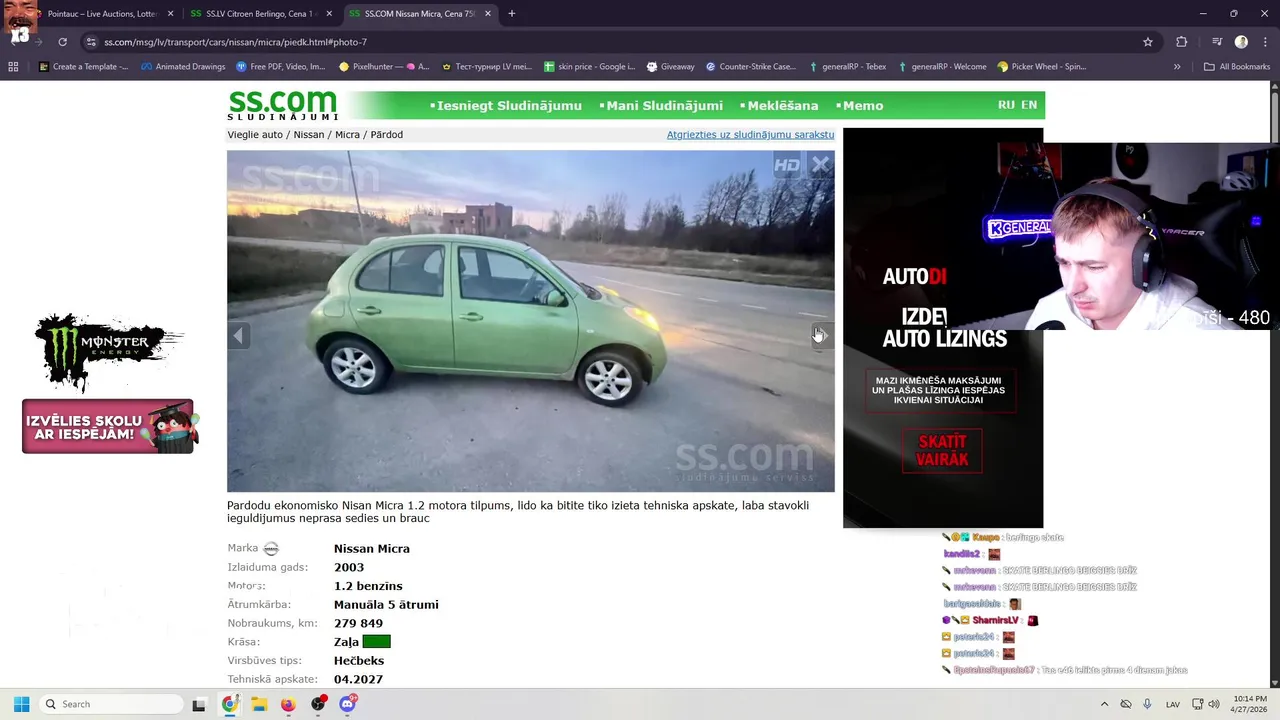This screenshot has width=1280, height=720.
Task: Open Windows Start menu
Action: tap(21, 704)
